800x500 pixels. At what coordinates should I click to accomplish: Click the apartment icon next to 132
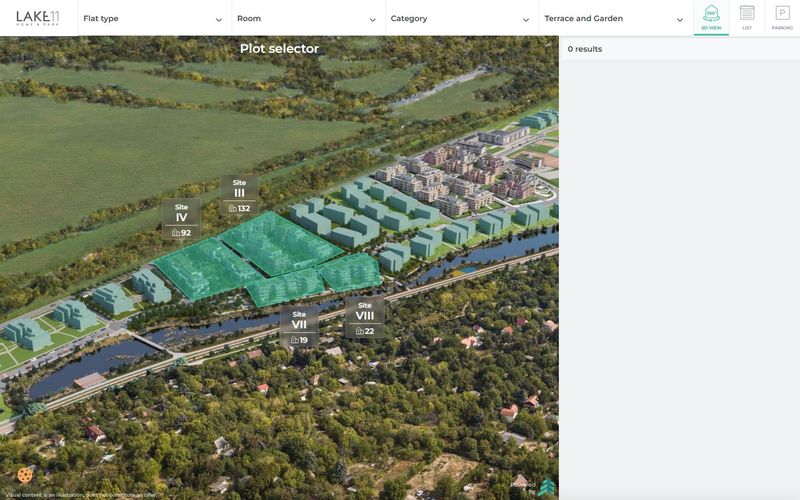[x=233, y=208]
